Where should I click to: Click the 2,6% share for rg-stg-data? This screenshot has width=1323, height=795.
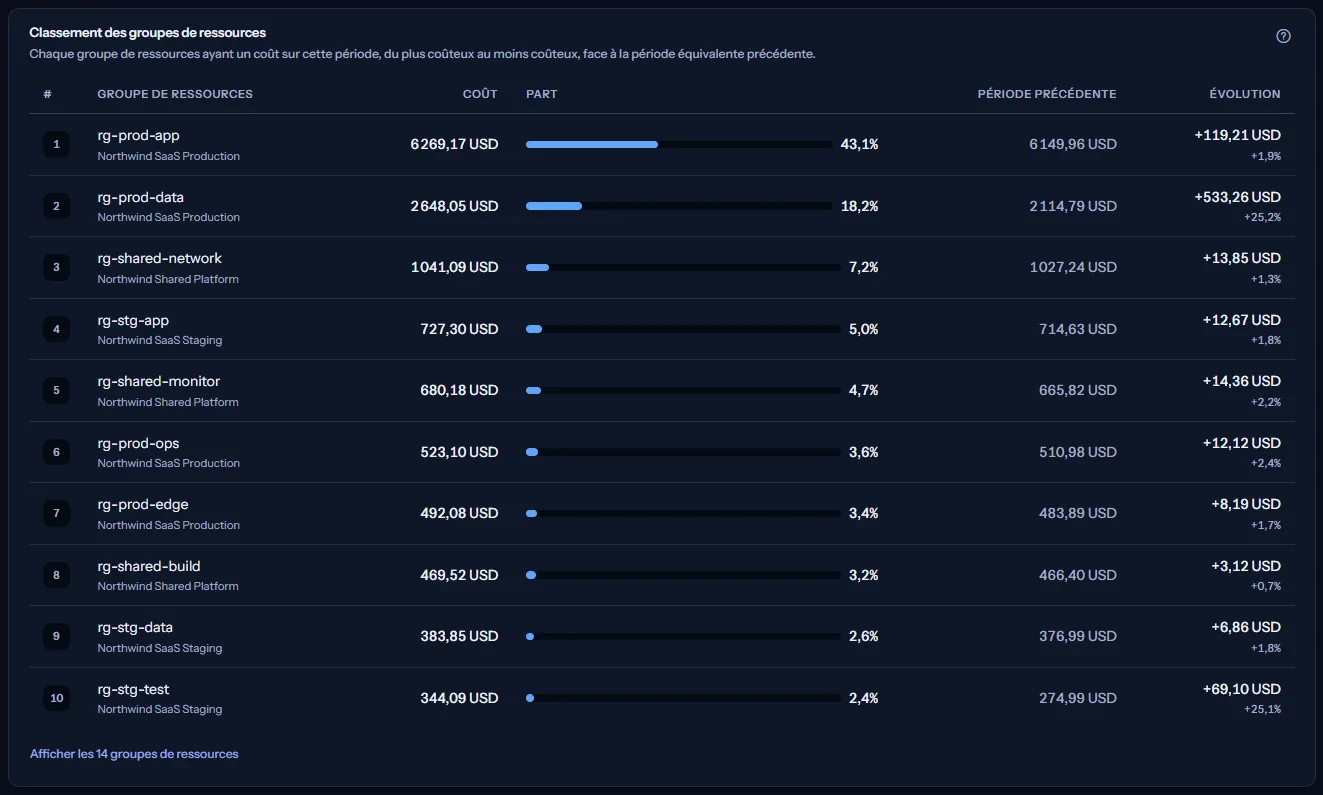[864, 636]
